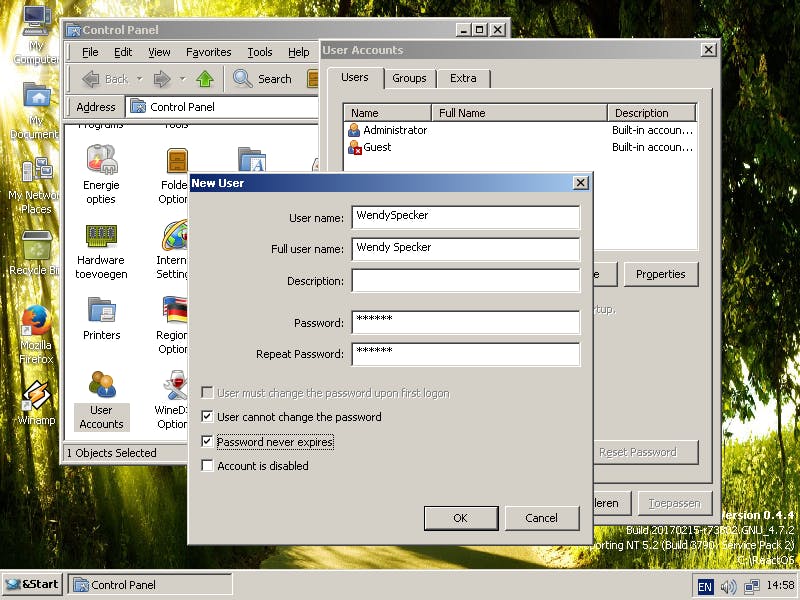Image resolution: width=800 pixels, height=600 pixels.
Task: Open the Edit menu in Control Panel
Action: [122, 52]
